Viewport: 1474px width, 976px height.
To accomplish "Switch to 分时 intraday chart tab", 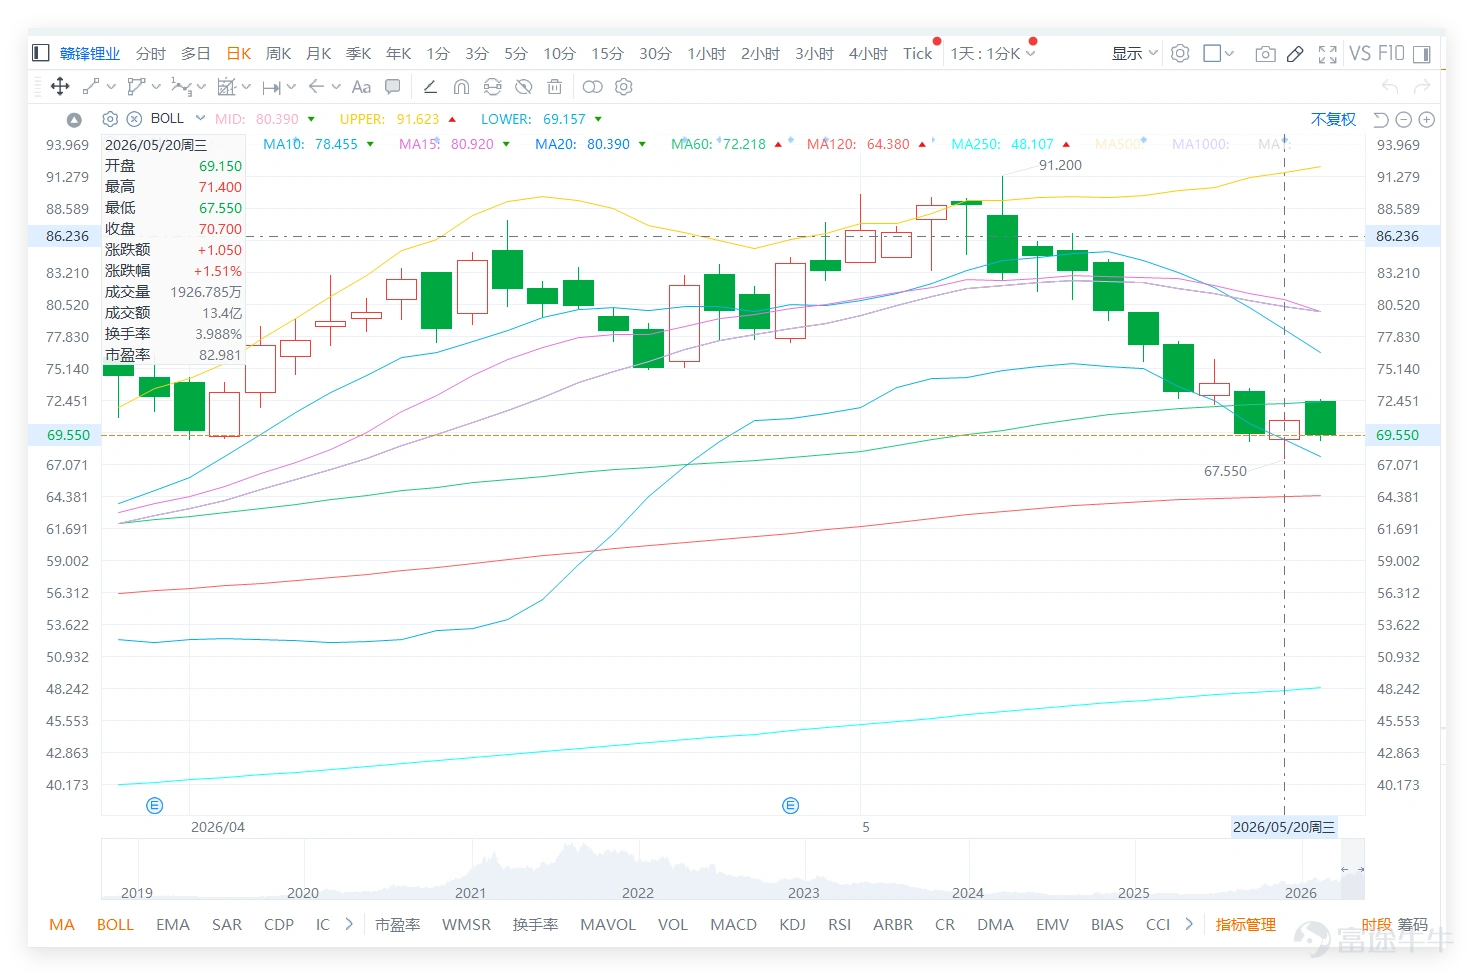I will 151,53.
